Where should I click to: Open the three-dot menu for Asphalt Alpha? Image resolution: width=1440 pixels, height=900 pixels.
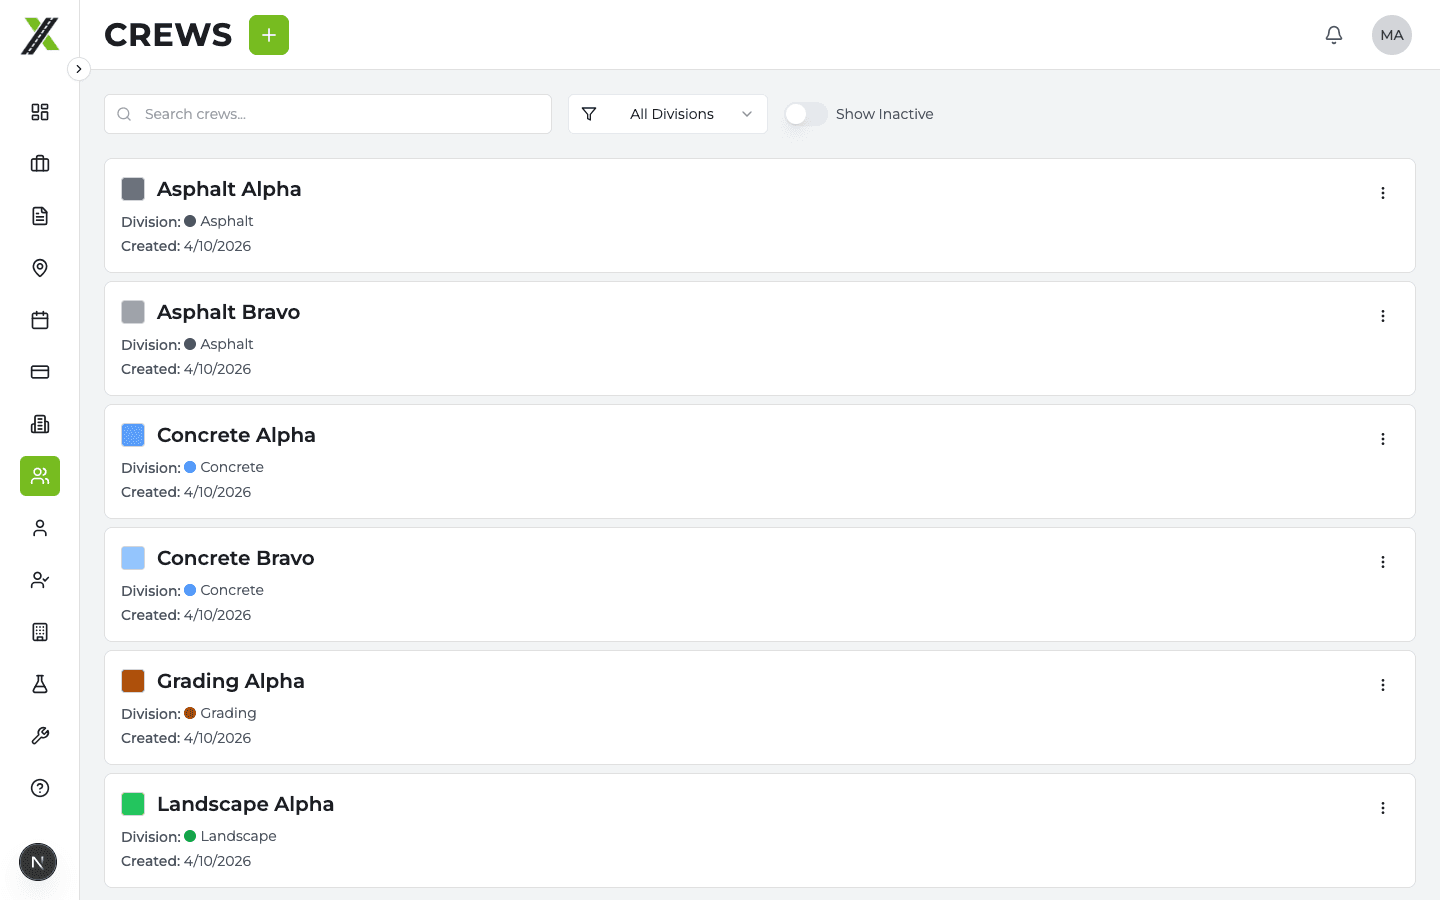(1383, 193)
